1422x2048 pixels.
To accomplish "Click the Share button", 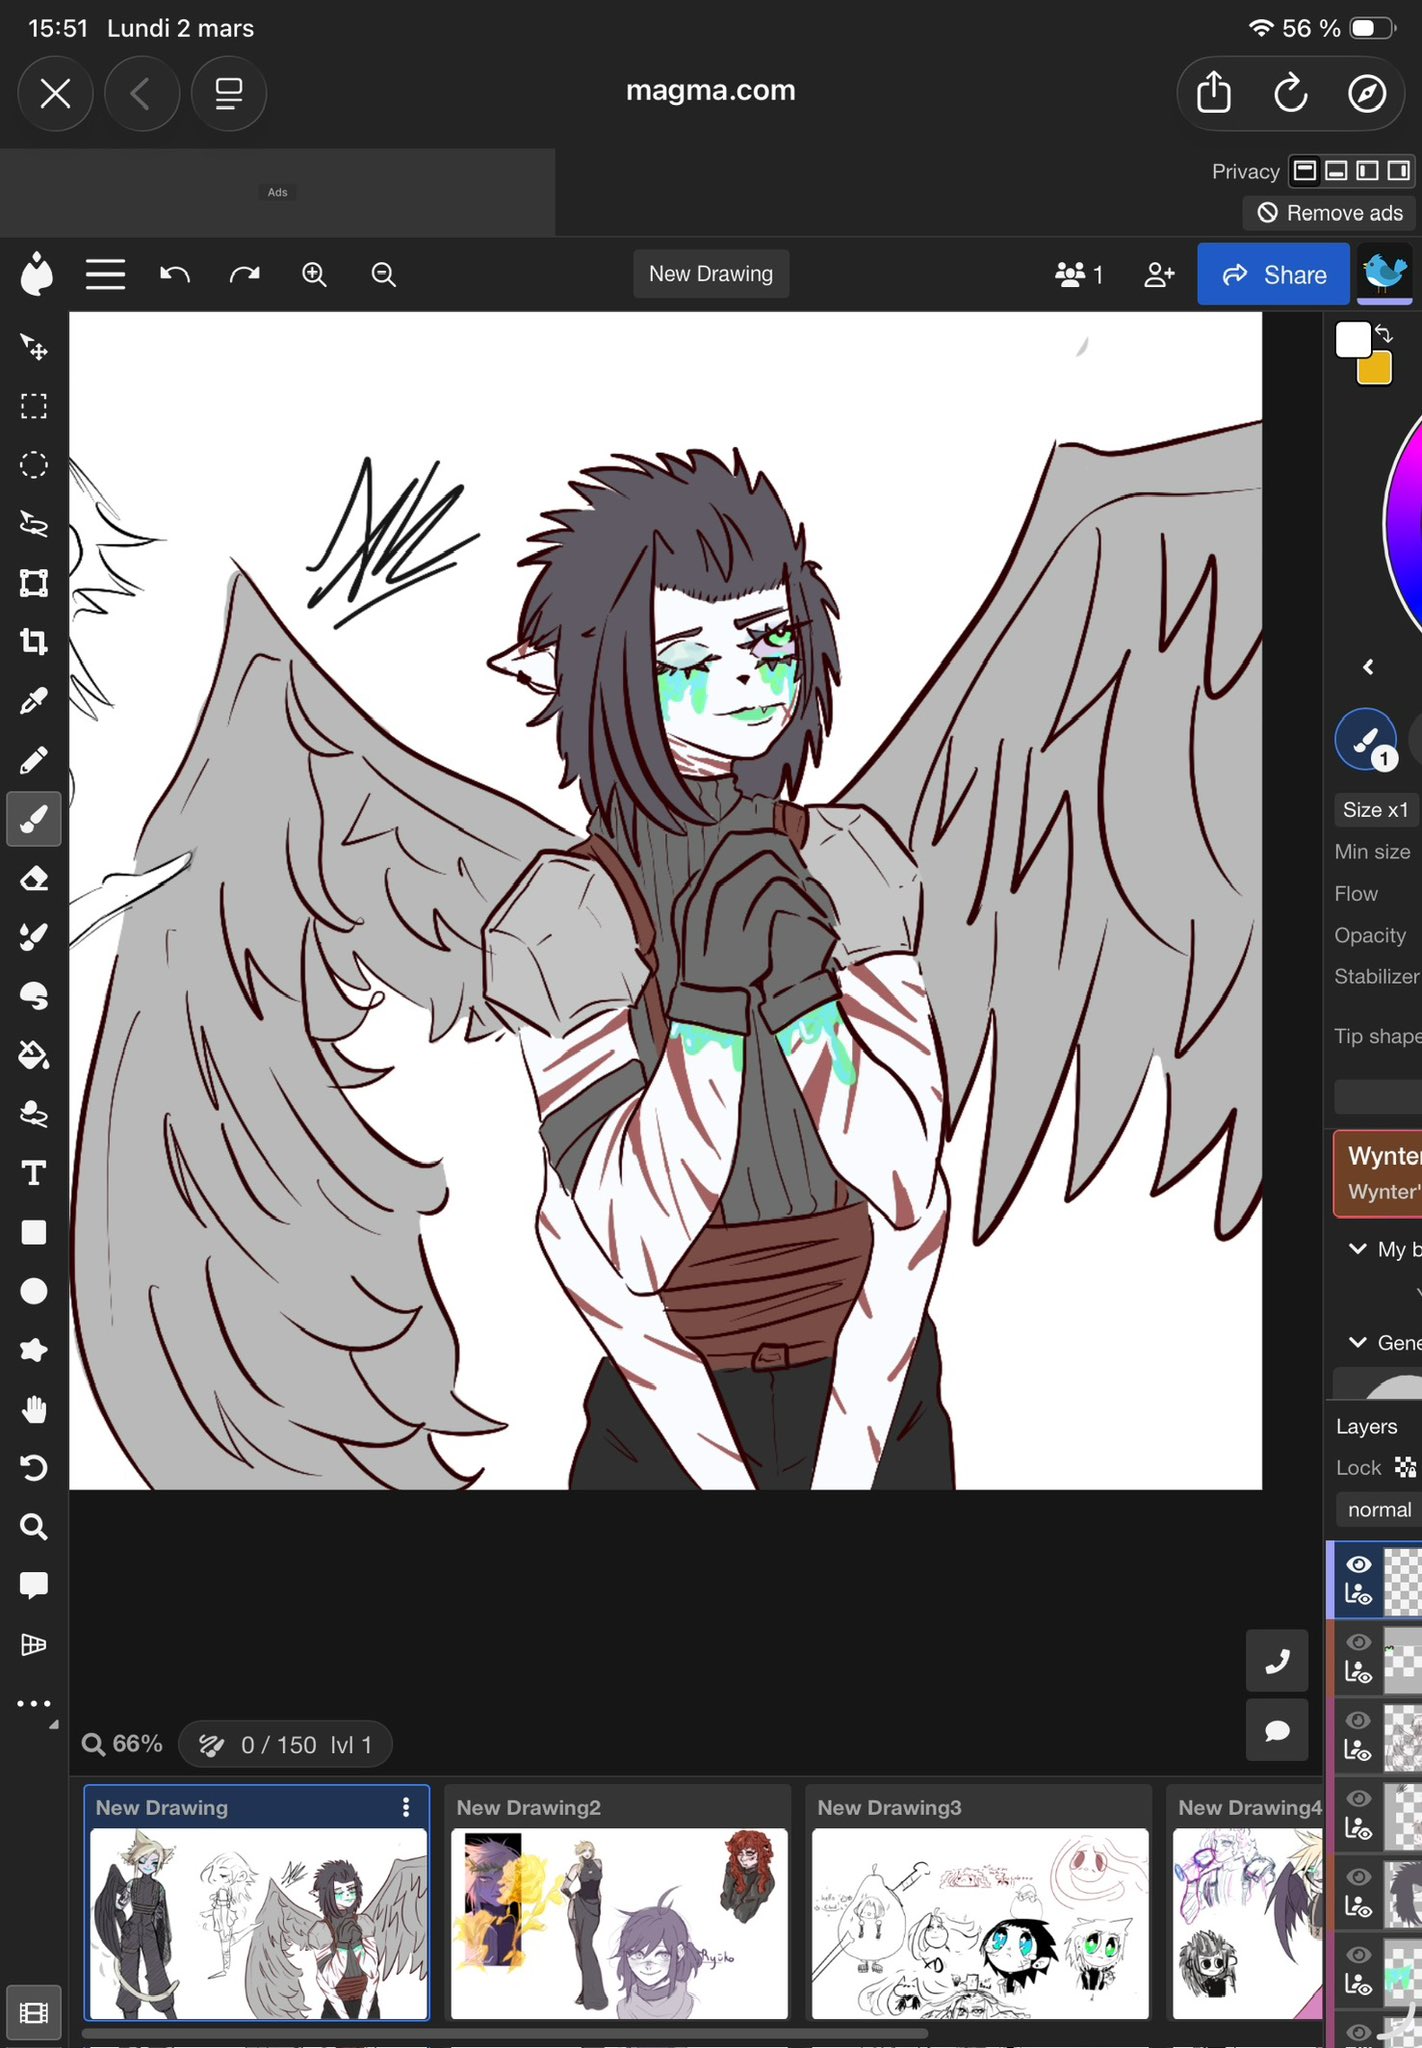I will pyautogui.click(x=1274, y=274).
